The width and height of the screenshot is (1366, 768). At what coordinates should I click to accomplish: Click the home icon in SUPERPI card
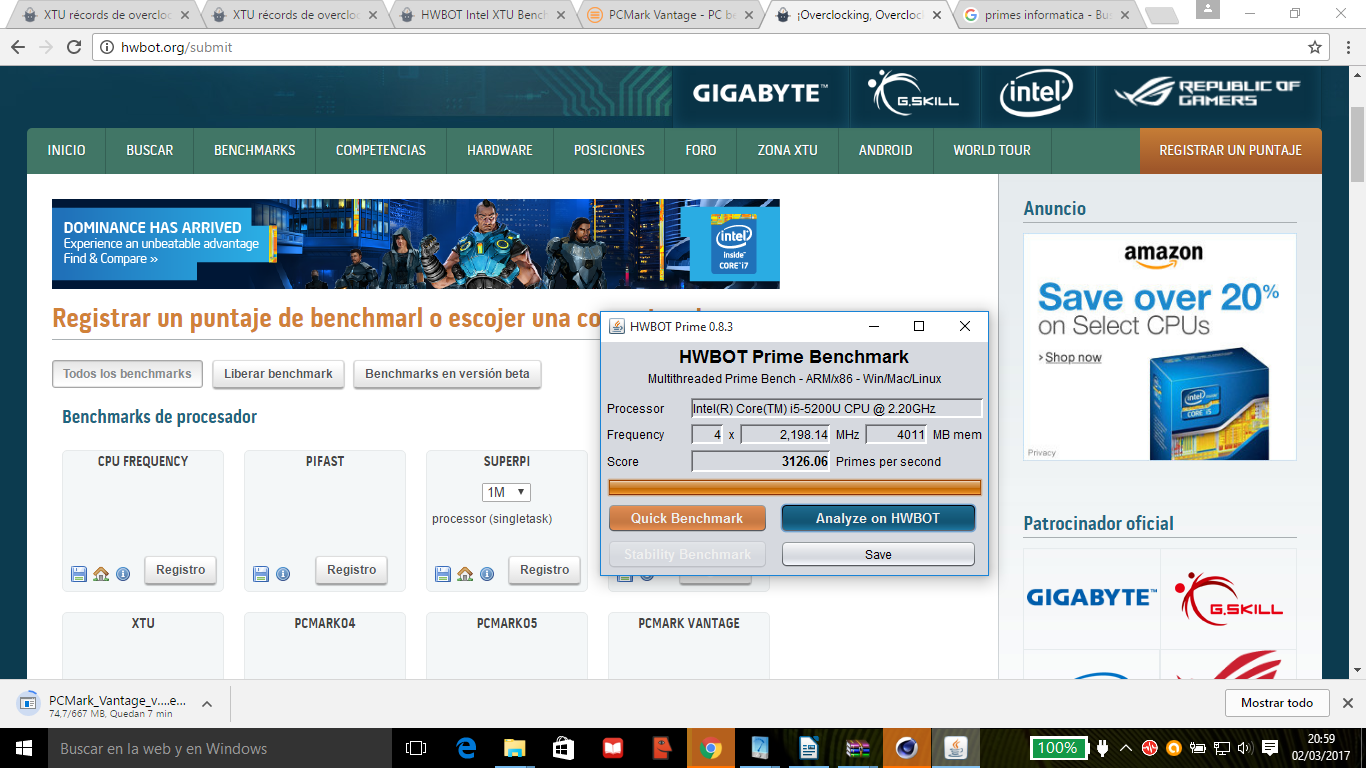[465, 574]
